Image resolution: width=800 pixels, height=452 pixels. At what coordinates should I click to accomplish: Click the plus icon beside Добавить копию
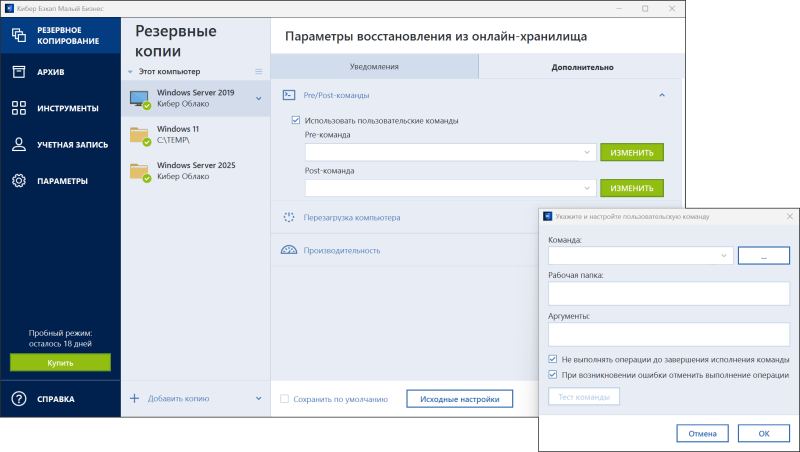(x=135, y=398)
